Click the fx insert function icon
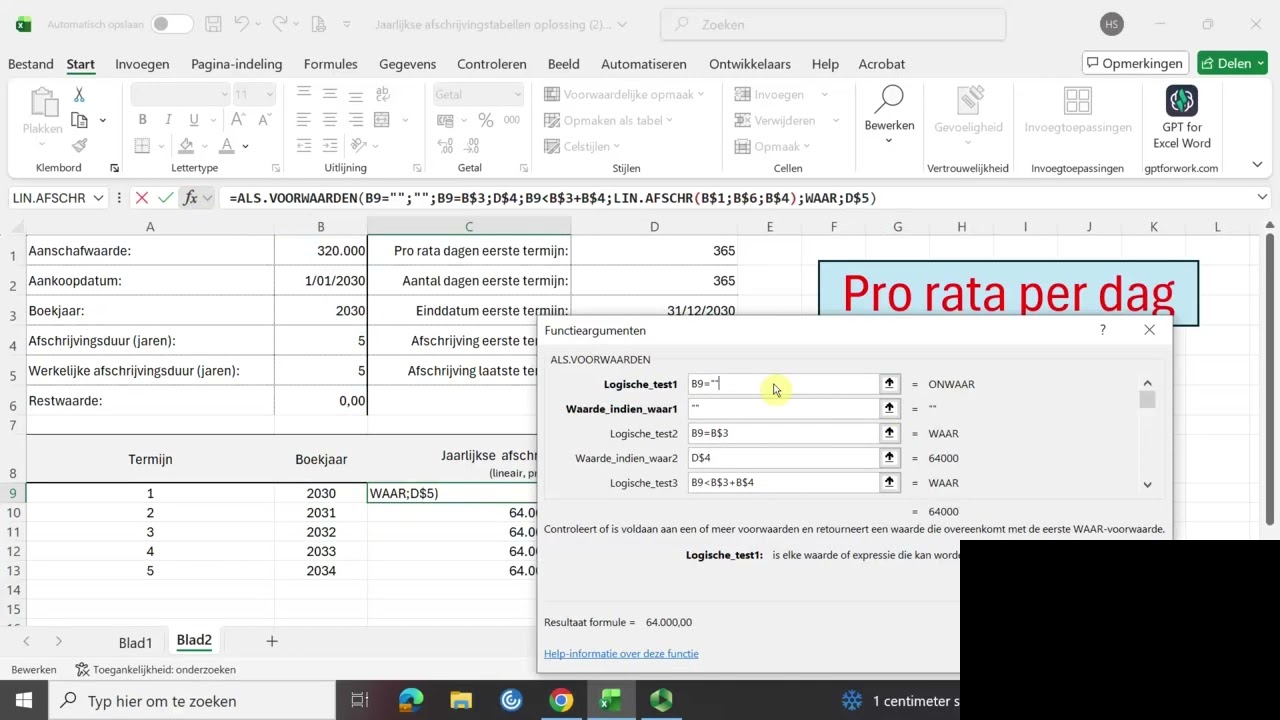The width and height of the screenshot is (1280, 720). [x=190, y=198]
